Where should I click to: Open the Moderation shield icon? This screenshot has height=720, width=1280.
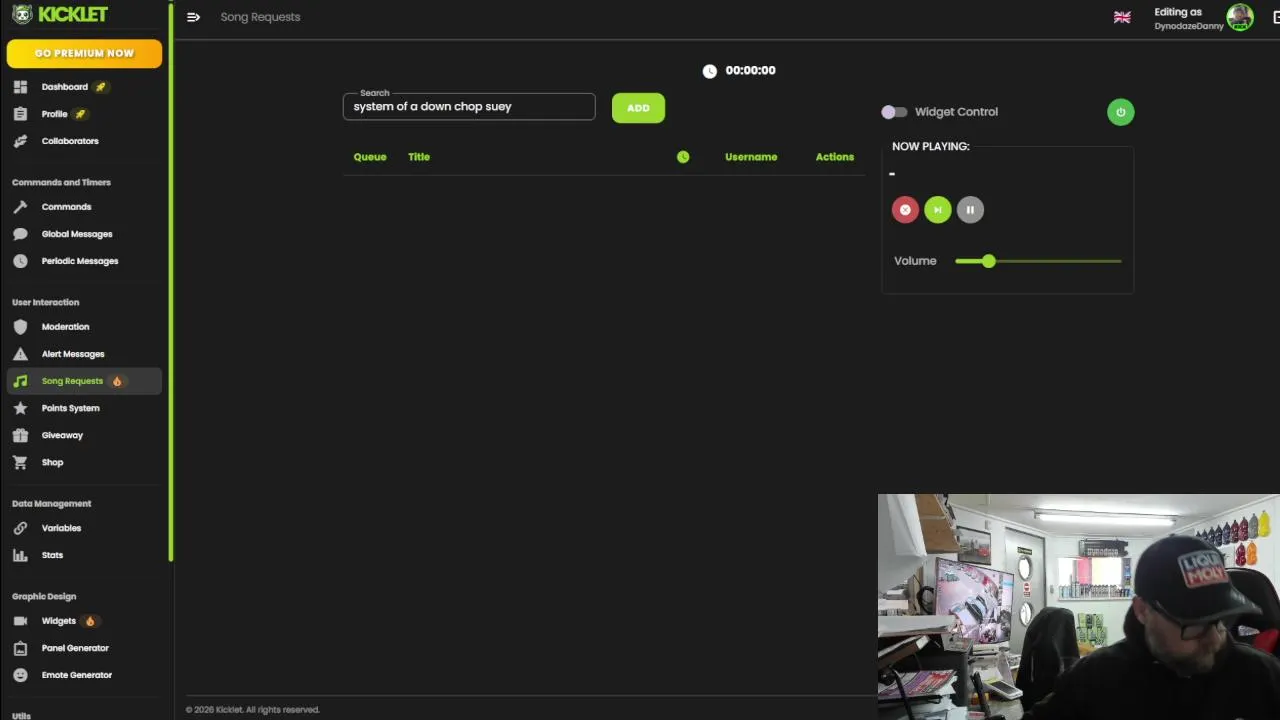point(20,327)
